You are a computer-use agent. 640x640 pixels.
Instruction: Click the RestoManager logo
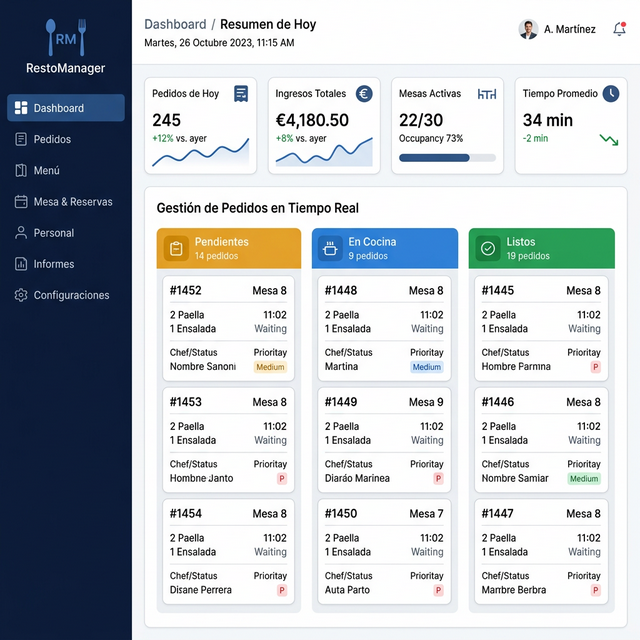pyautogui.click(x=66, y=46)
